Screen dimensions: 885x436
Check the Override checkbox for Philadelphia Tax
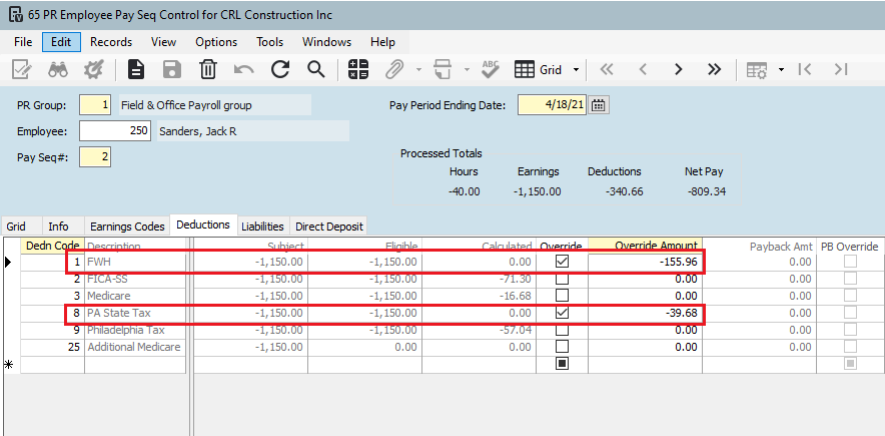coord(562,330)
